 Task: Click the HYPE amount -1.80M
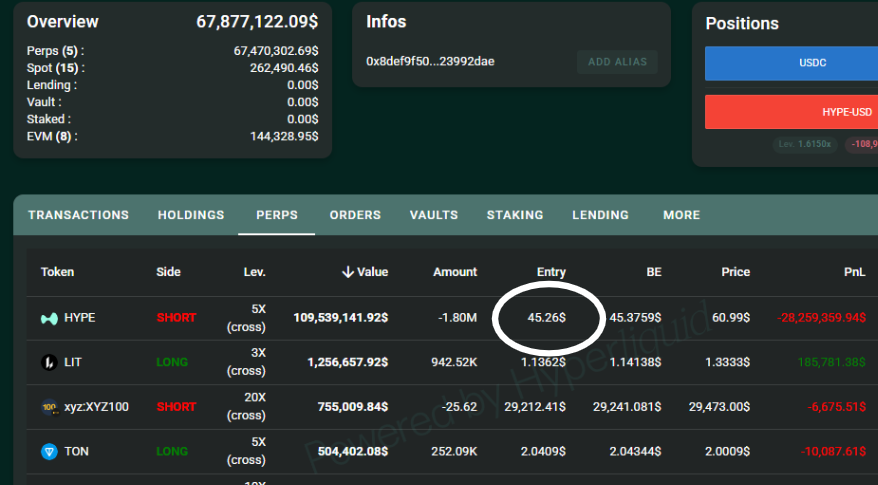(457, 318)
